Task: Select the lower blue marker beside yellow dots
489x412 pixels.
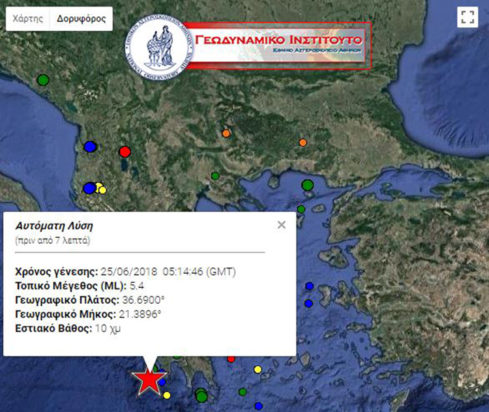Action: click(x=89, y=188)
